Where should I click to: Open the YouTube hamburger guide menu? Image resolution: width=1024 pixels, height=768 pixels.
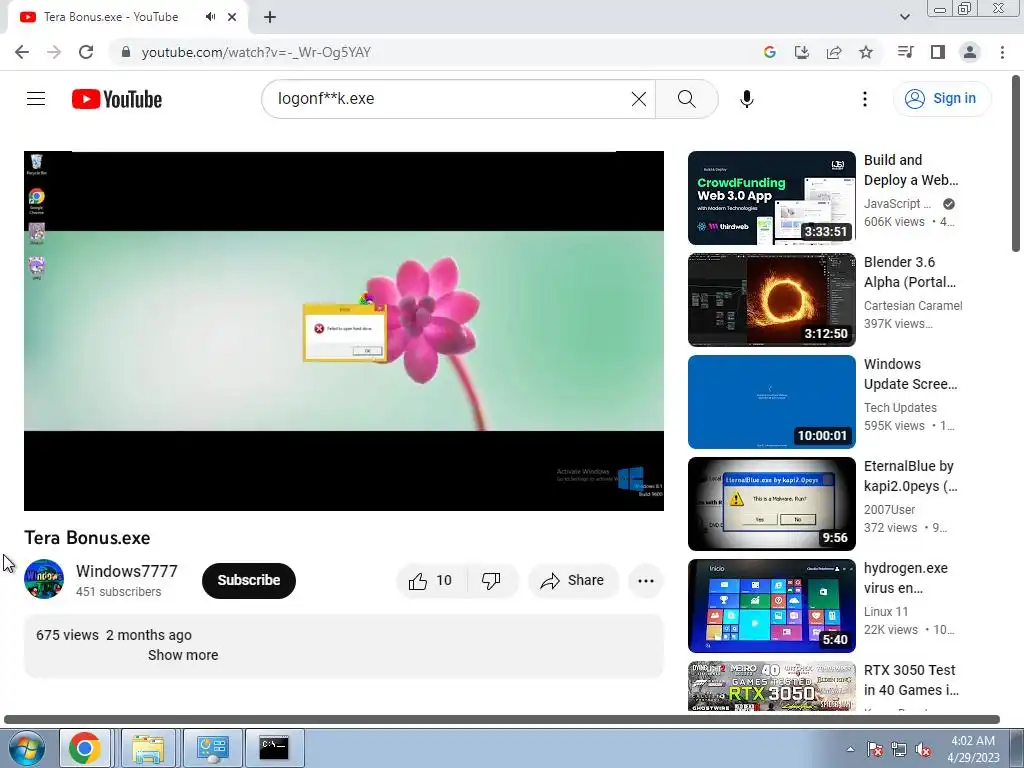36,99
